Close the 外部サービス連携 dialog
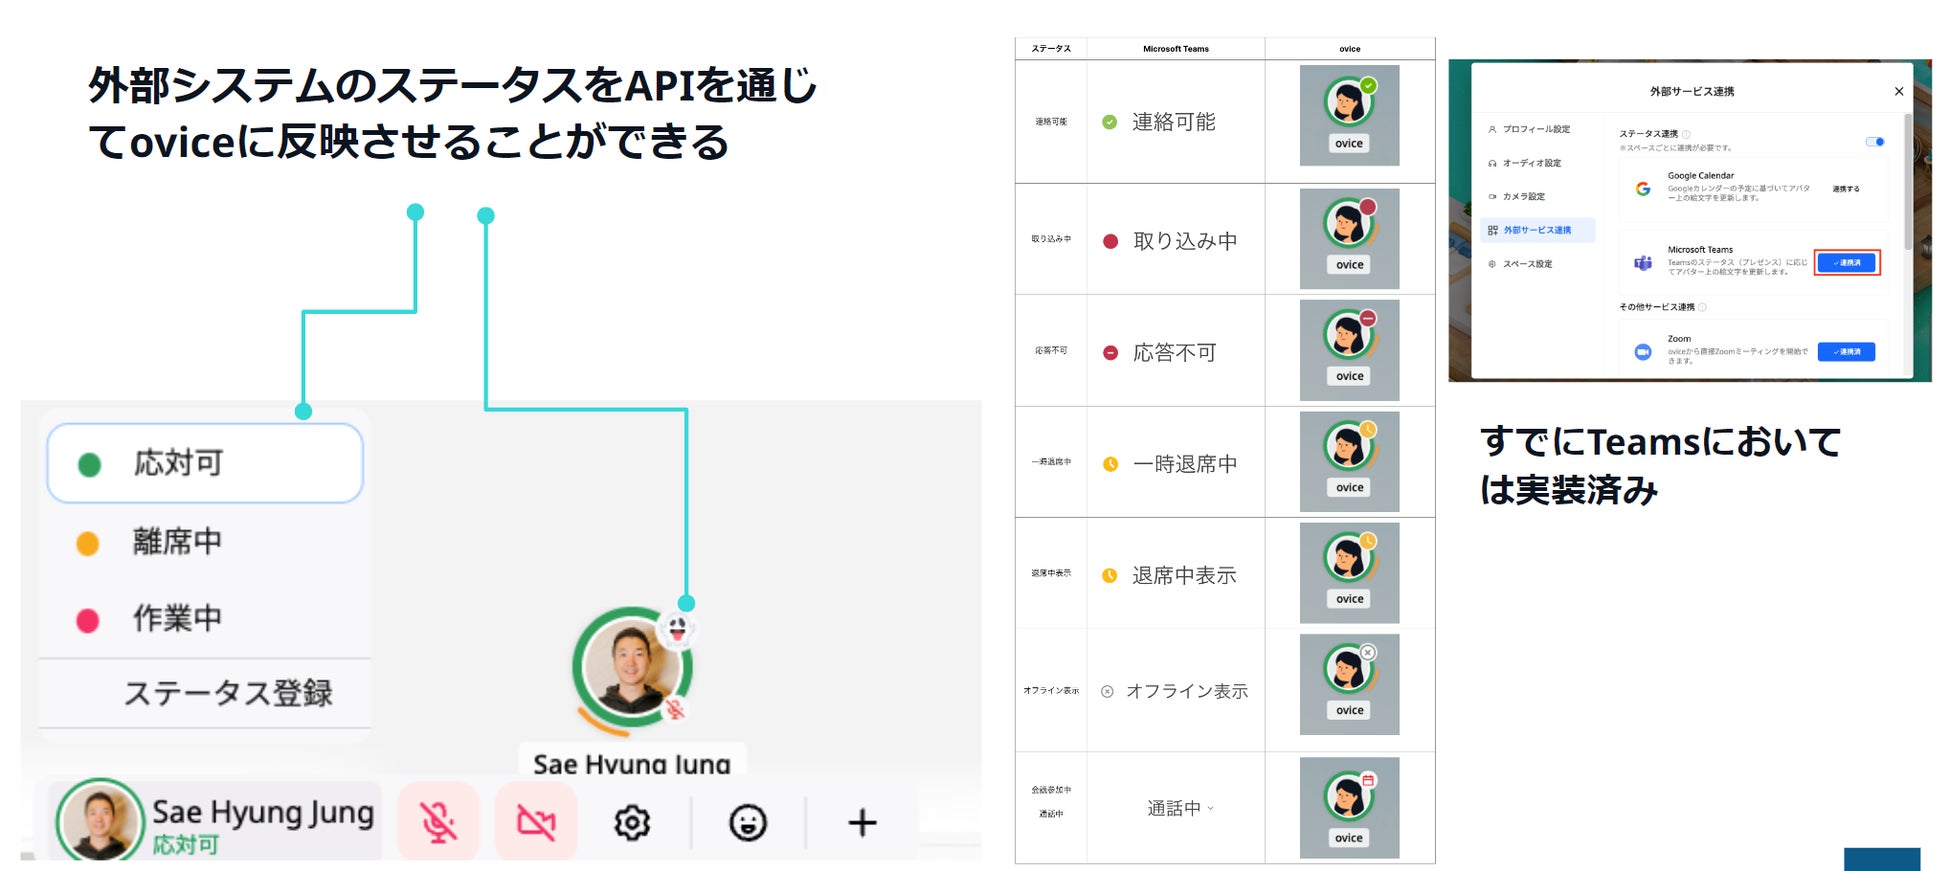1950x871 pixels. point(1899,91)
